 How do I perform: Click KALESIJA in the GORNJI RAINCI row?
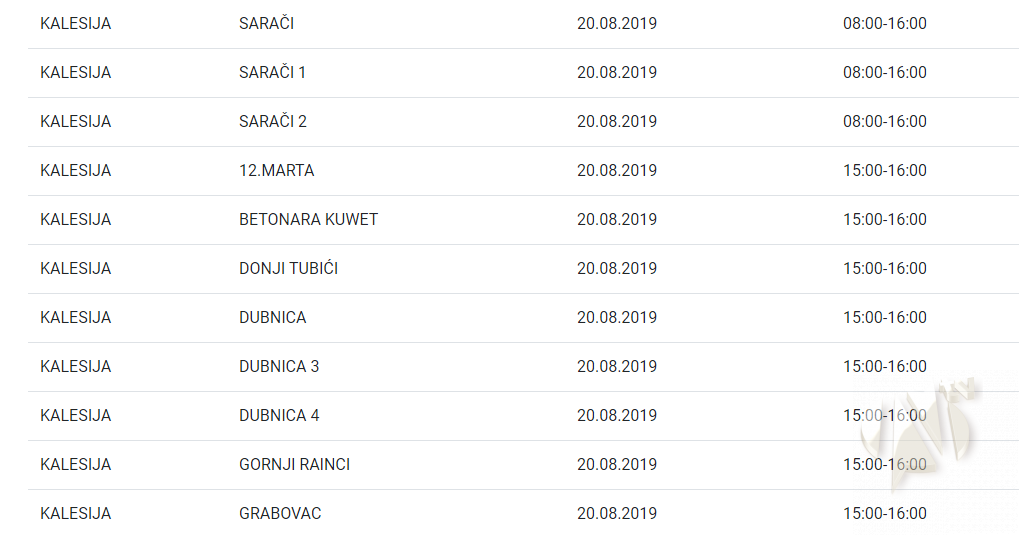click(x=75, y=465)
